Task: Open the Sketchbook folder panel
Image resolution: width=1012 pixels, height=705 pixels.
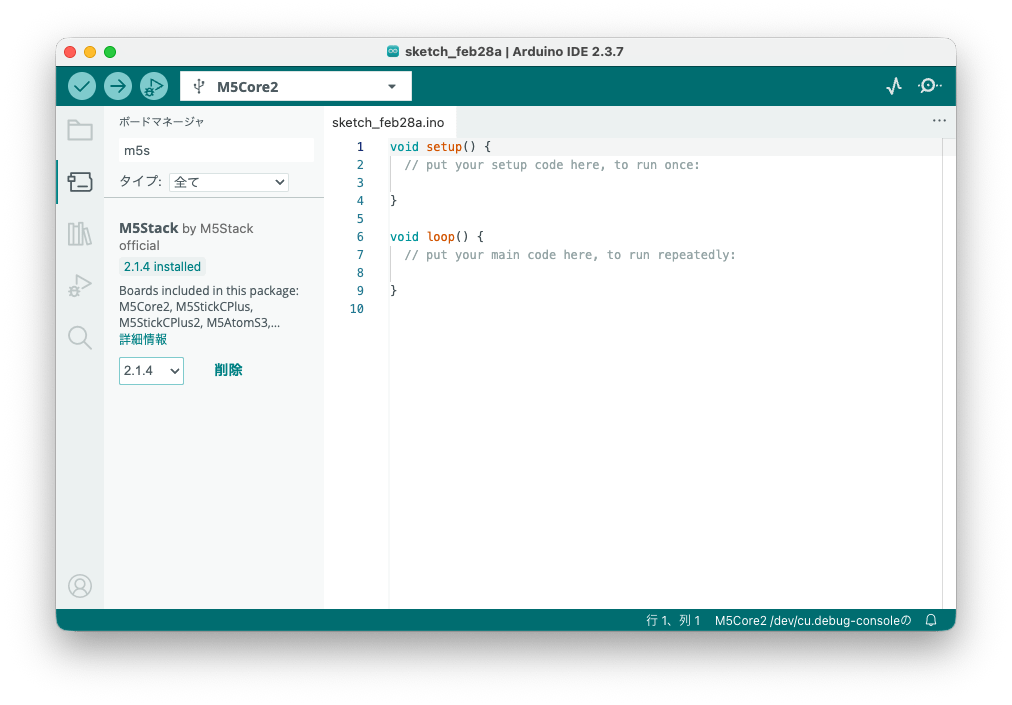Action: point(80,130)
